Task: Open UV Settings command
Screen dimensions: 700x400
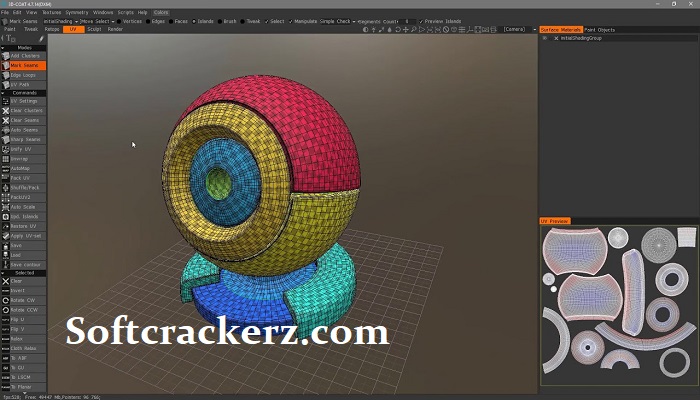Action: pos(23,101)
